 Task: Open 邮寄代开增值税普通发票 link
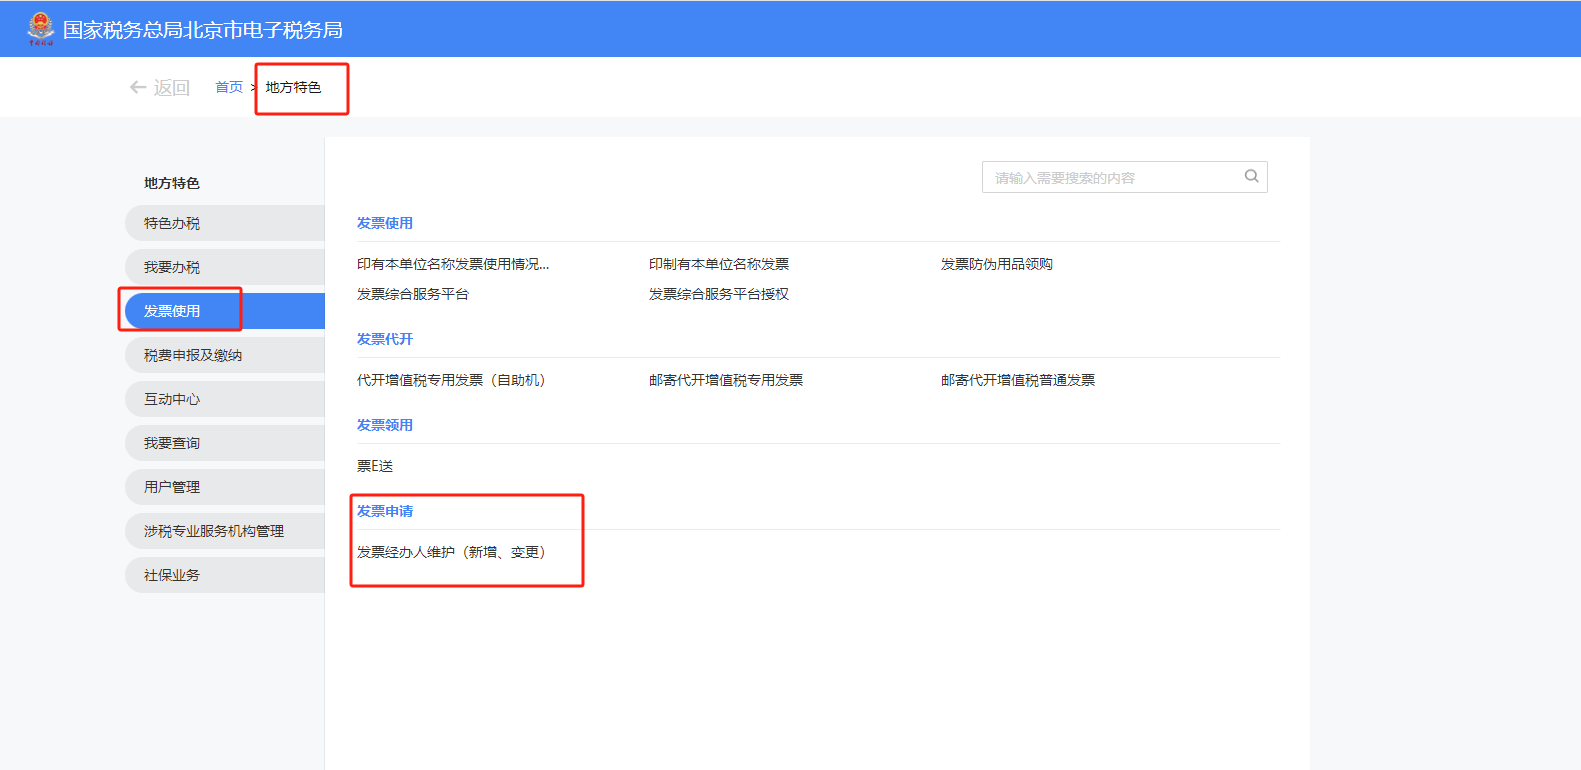tap(1018, 380)
